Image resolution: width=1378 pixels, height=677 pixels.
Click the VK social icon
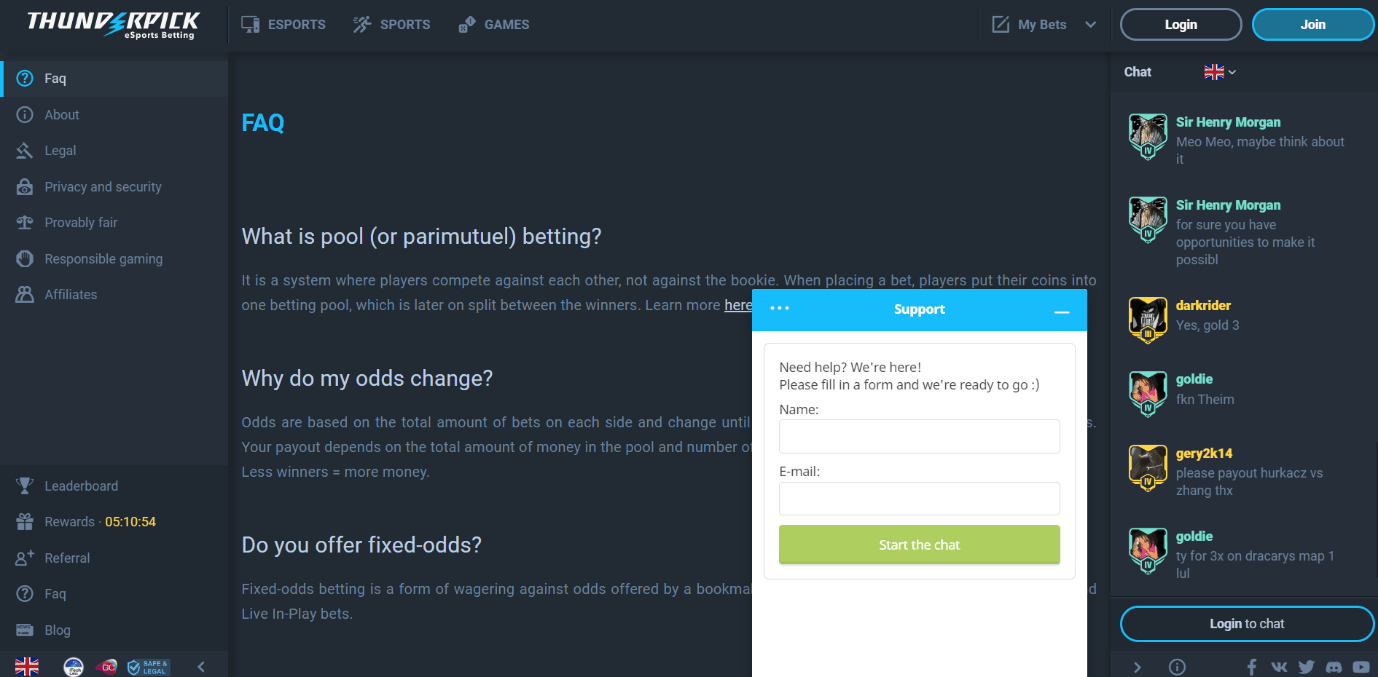1279,667
